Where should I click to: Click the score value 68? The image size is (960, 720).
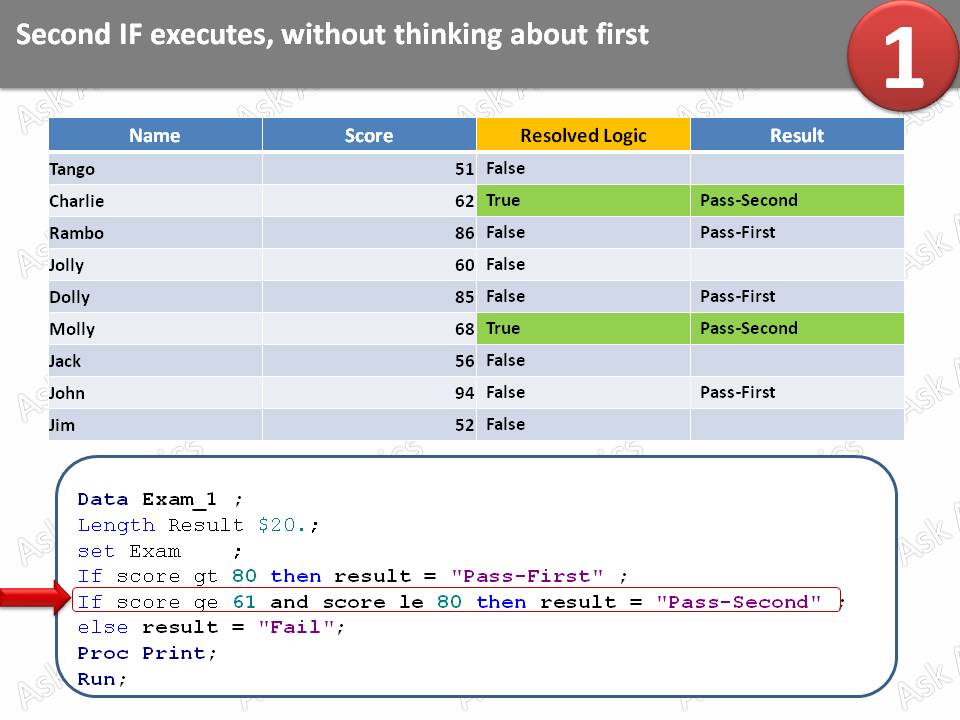click(x=464, y=329)
